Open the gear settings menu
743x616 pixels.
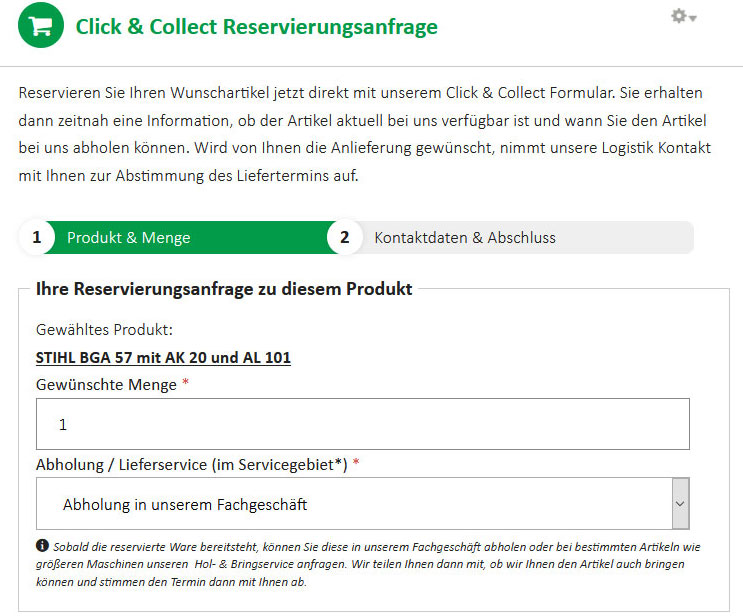pos(683,17)
